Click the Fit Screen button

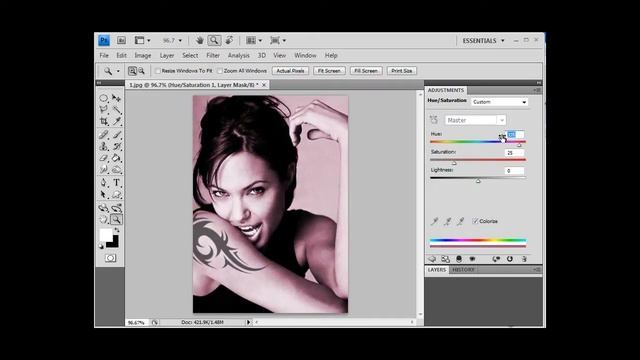pos(329,71)
